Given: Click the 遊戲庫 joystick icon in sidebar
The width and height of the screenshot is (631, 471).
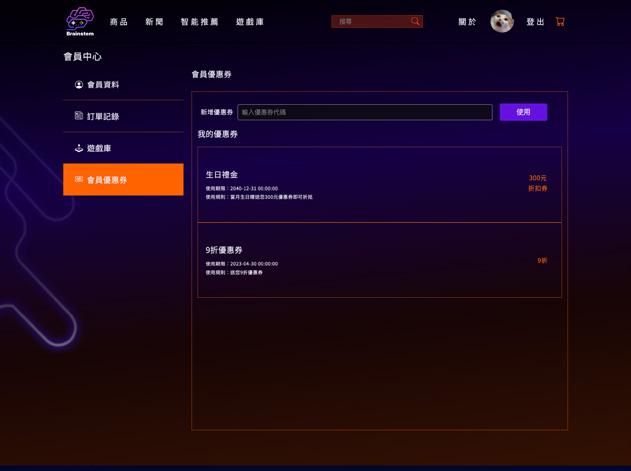Looking at the screenshot, I should click(x=79, y=148).
